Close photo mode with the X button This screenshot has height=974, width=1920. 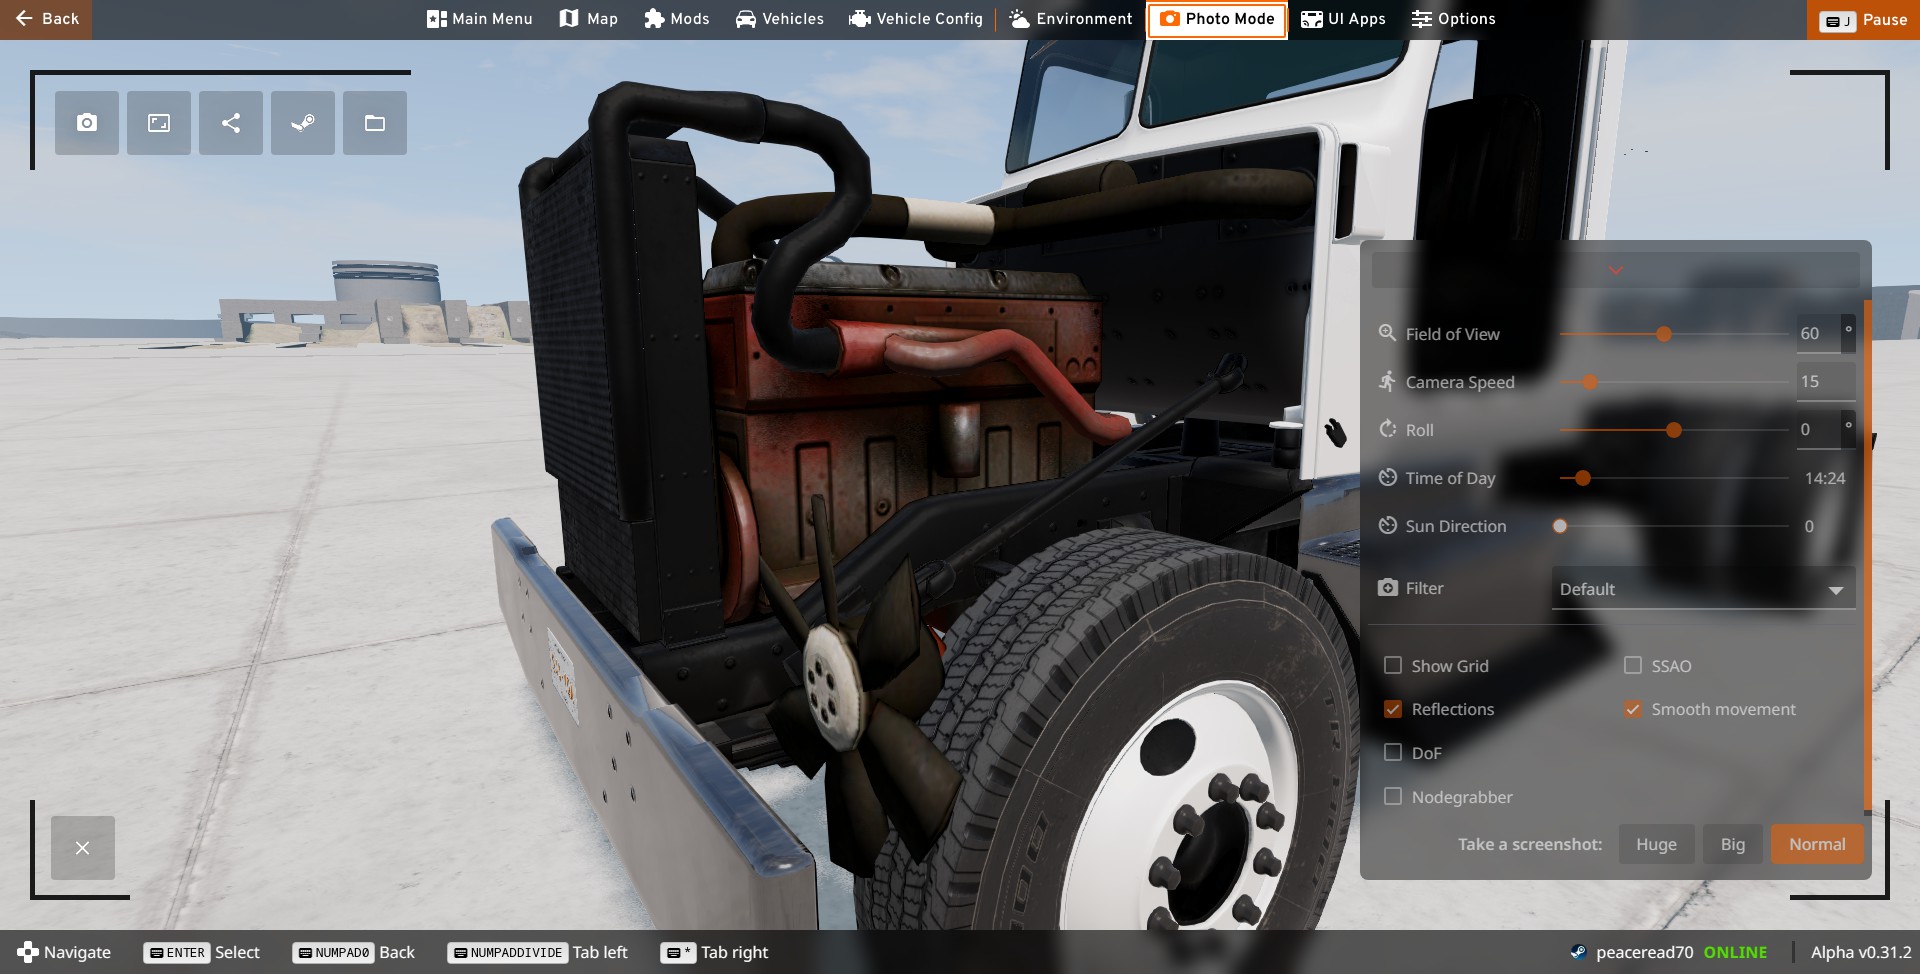click(83, 848)
